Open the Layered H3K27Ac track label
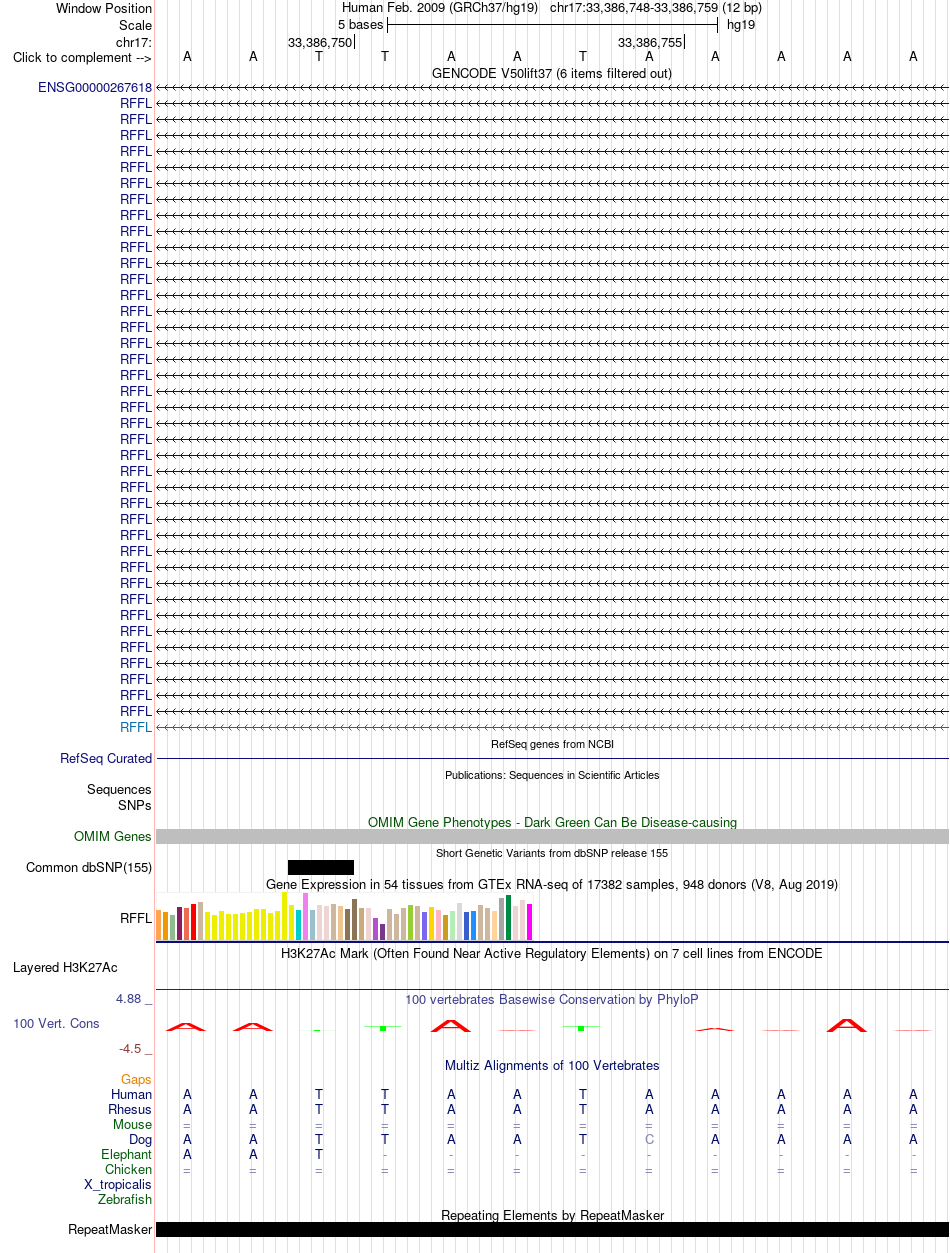The height and width of the screenshot is (1253, 950). tap(65, 967)
